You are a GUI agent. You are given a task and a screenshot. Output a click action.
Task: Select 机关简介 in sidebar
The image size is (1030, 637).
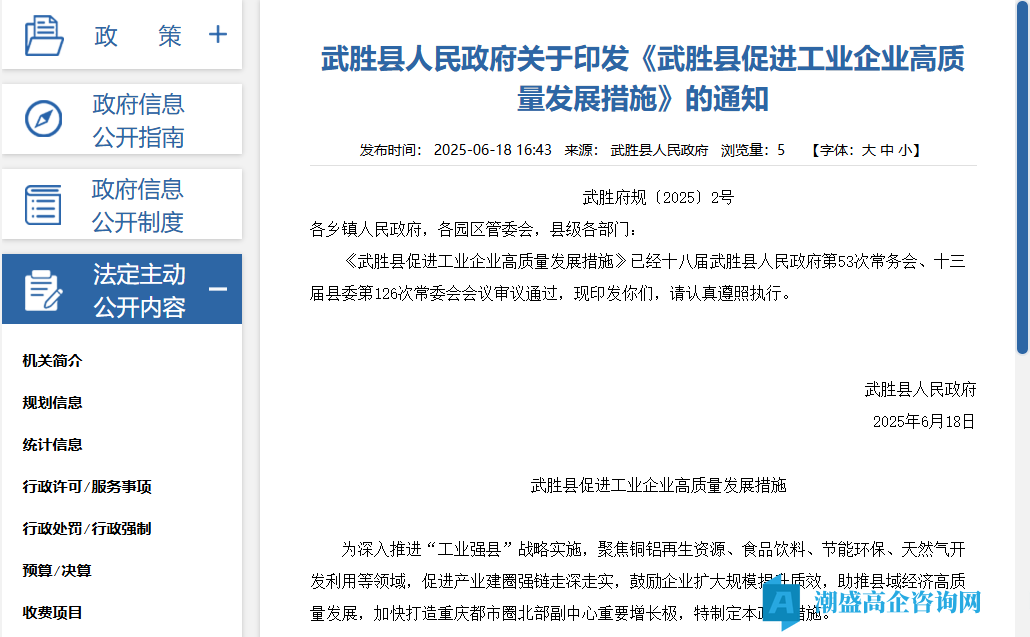pos(52,361)
